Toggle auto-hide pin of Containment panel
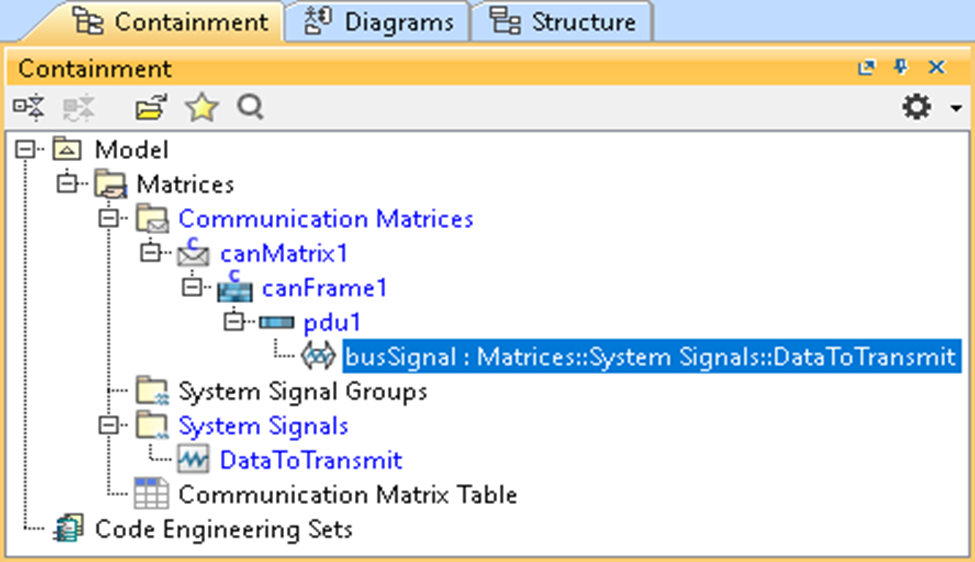The width and height of the screenshot is (975, 562). click(900, 68)
